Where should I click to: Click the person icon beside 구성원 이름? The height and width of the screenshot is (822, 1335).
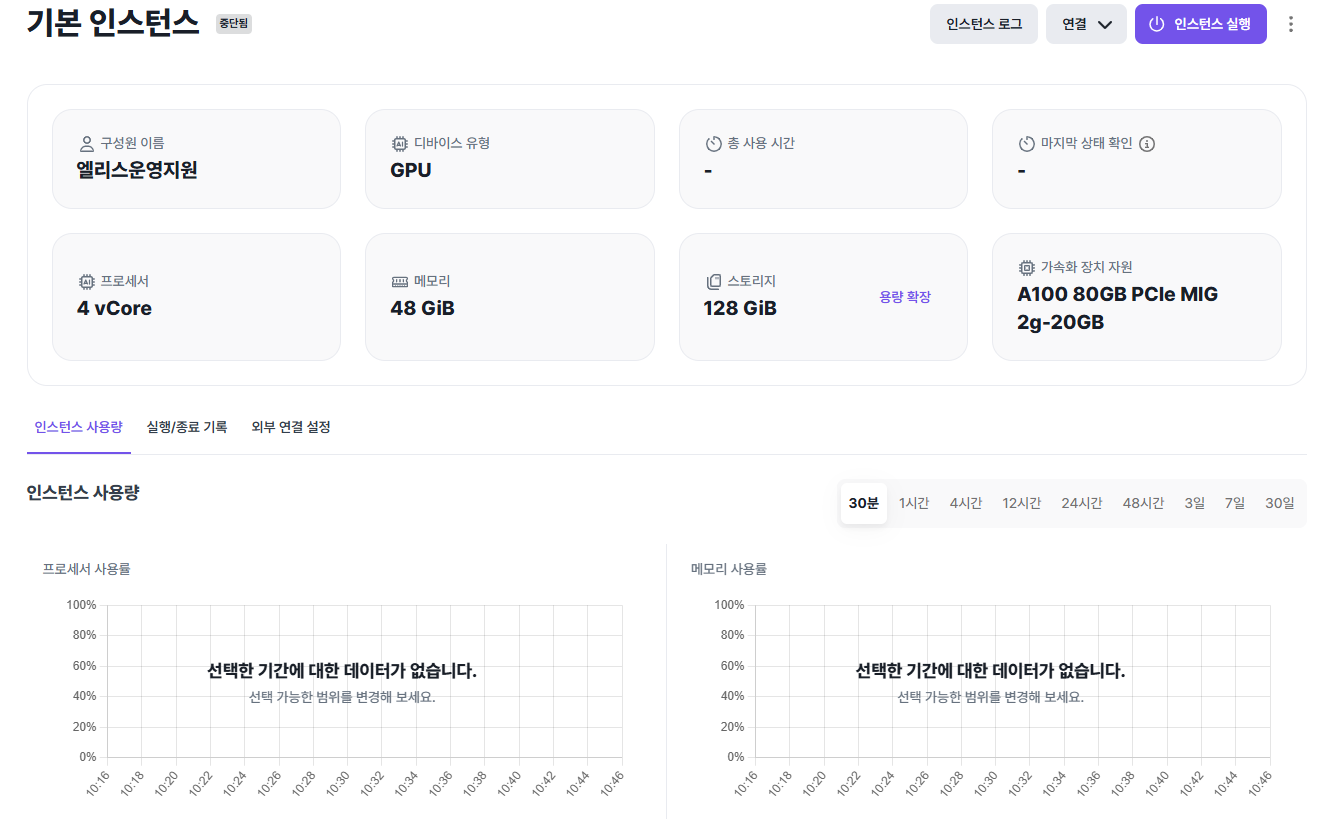coord(86,144)
